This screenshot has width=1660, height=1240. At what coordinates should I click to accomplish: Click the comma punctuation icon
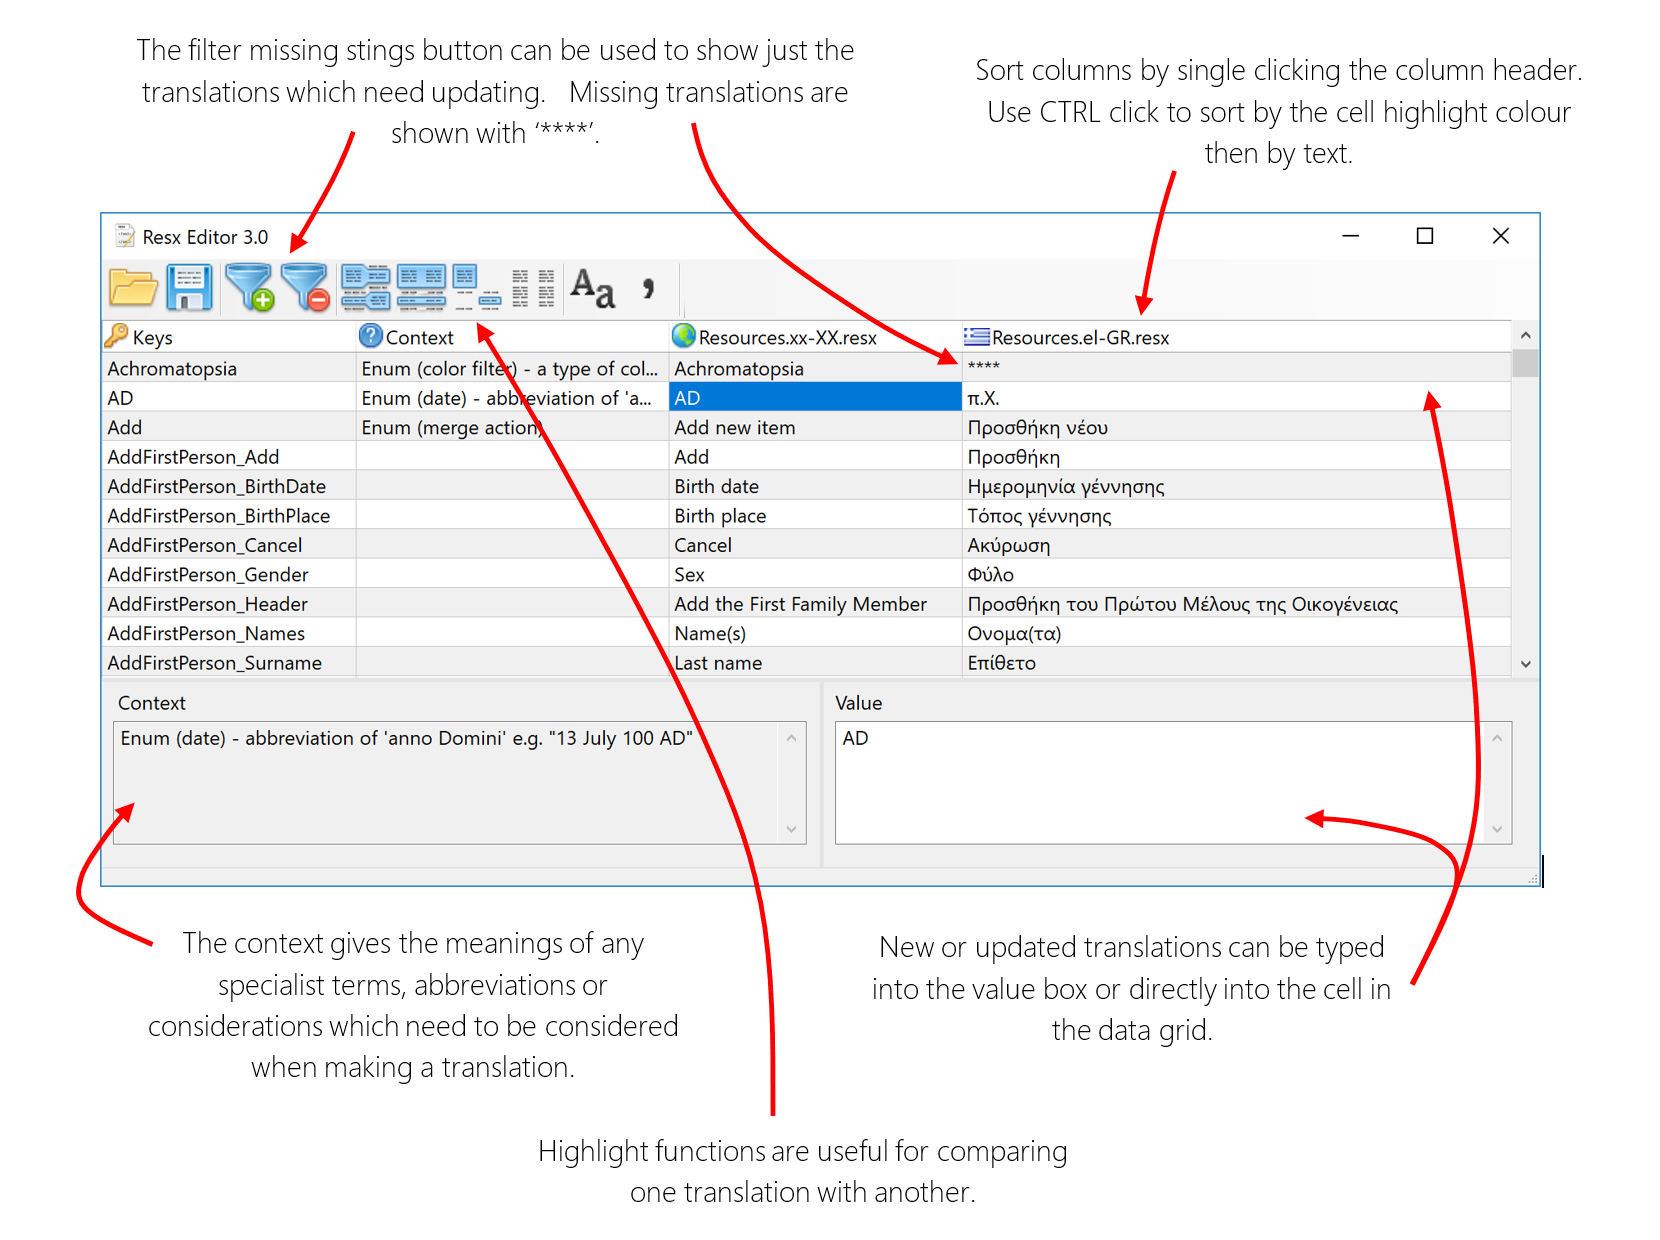coord(649,288)
